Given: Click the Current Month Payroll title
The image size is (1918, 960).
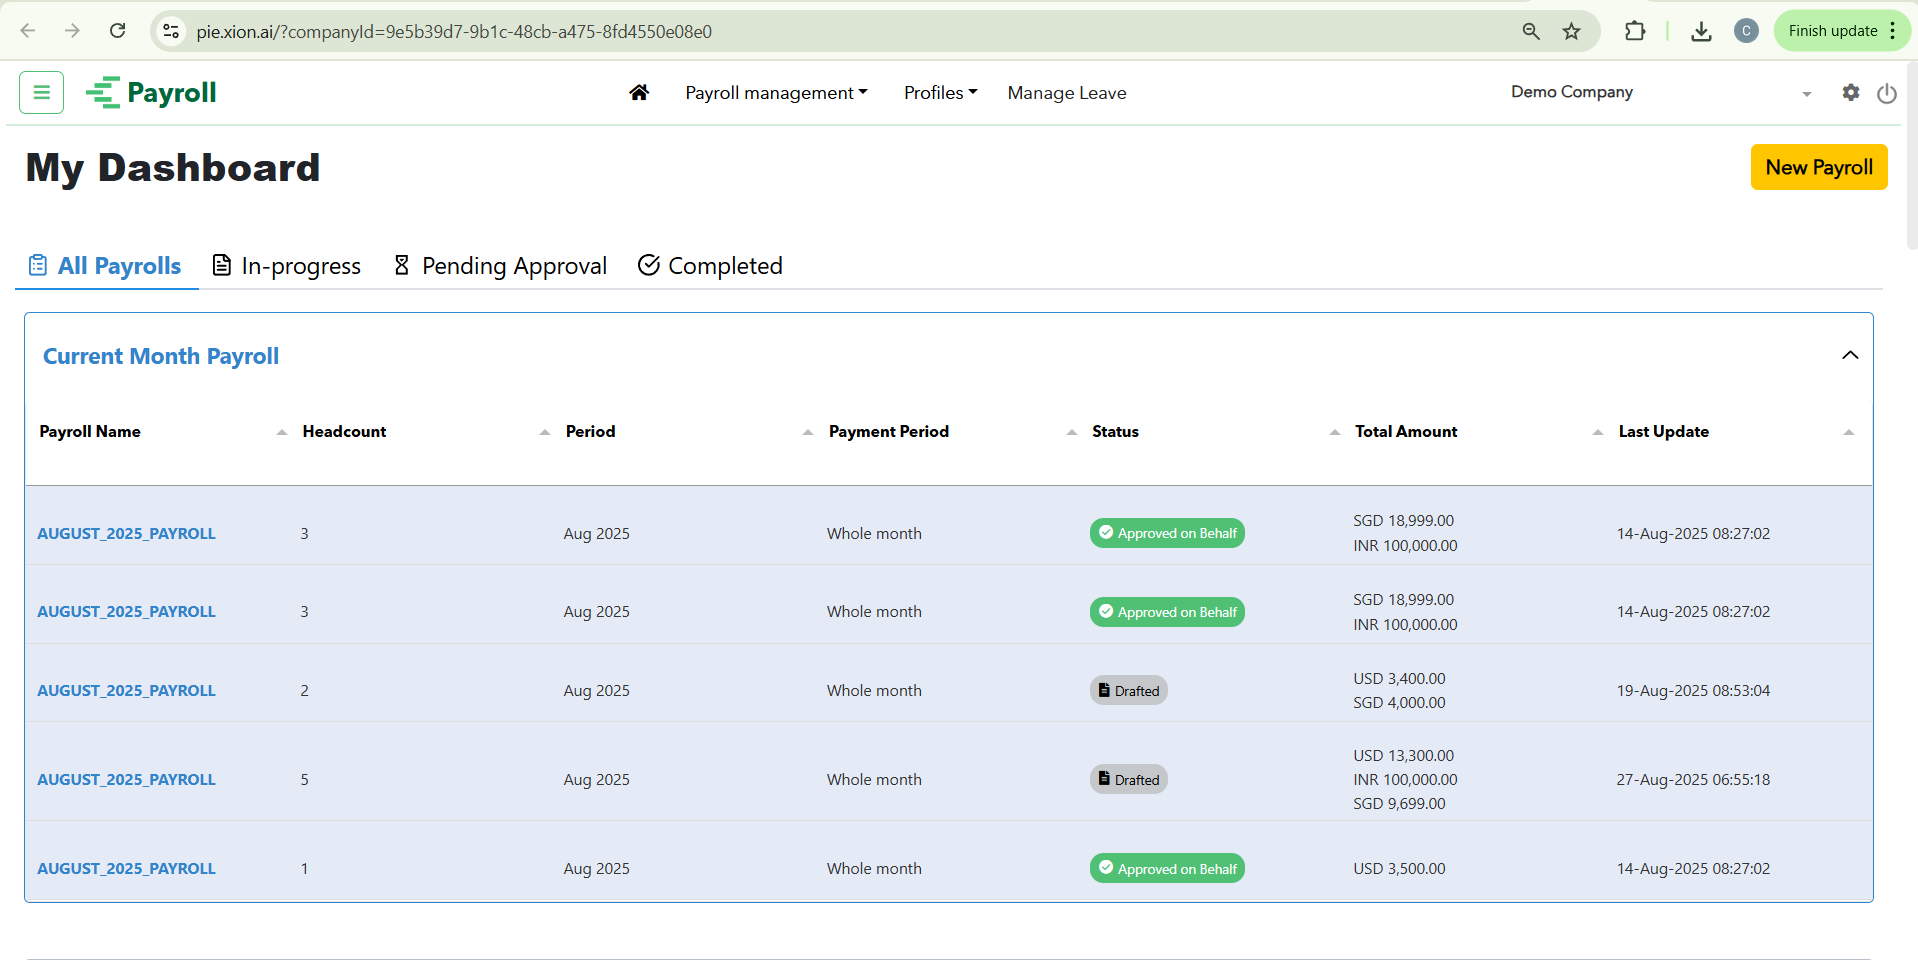Looking at the screenshot, I should [161, 357].
